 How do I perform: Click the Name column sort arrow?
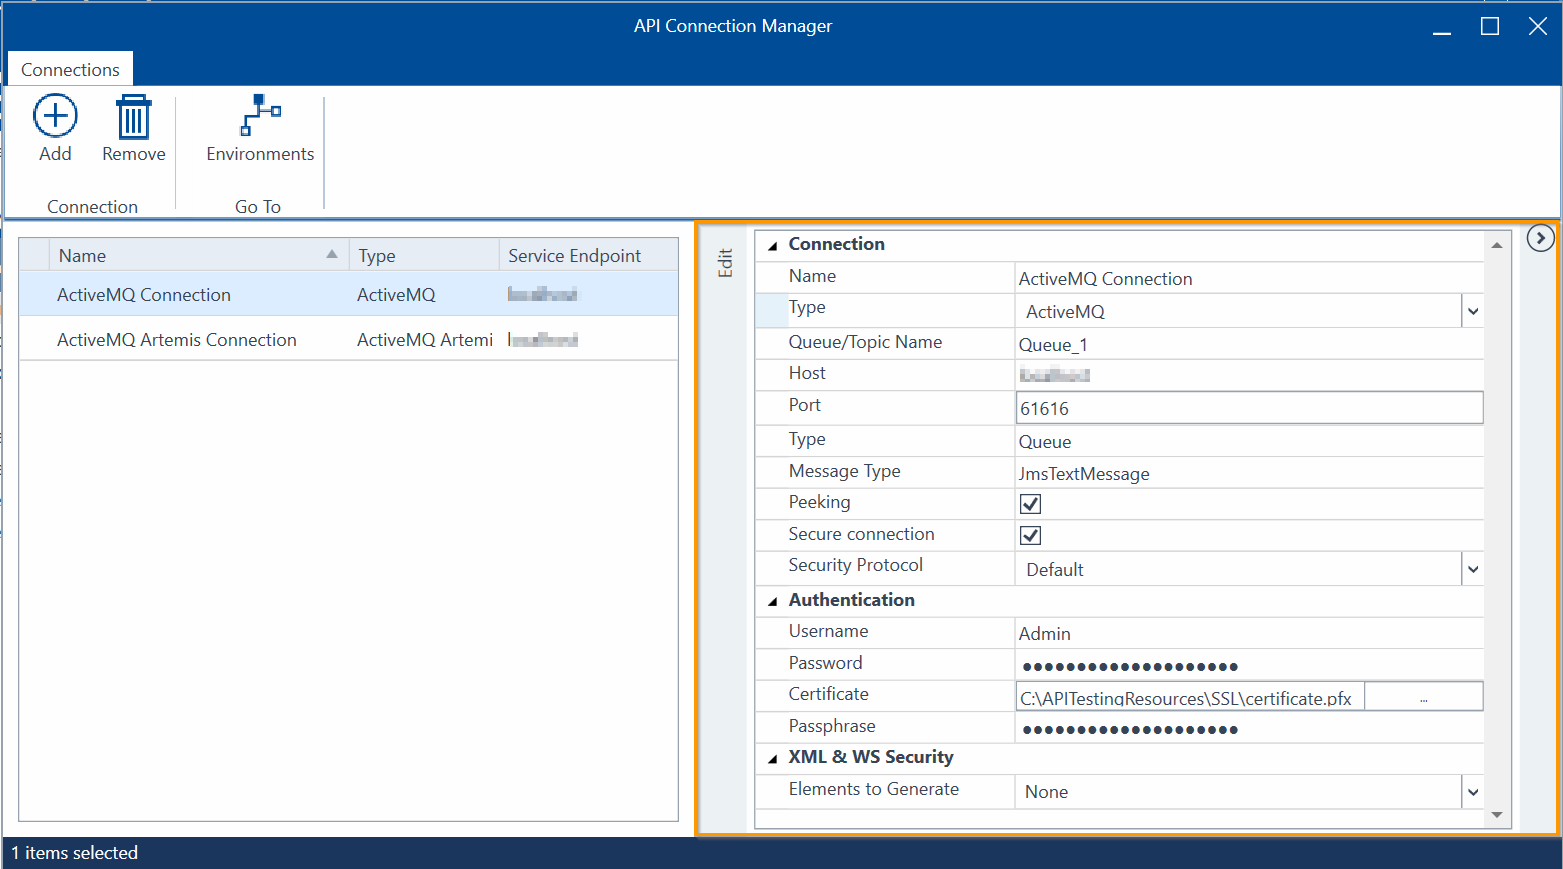[332, 255]
